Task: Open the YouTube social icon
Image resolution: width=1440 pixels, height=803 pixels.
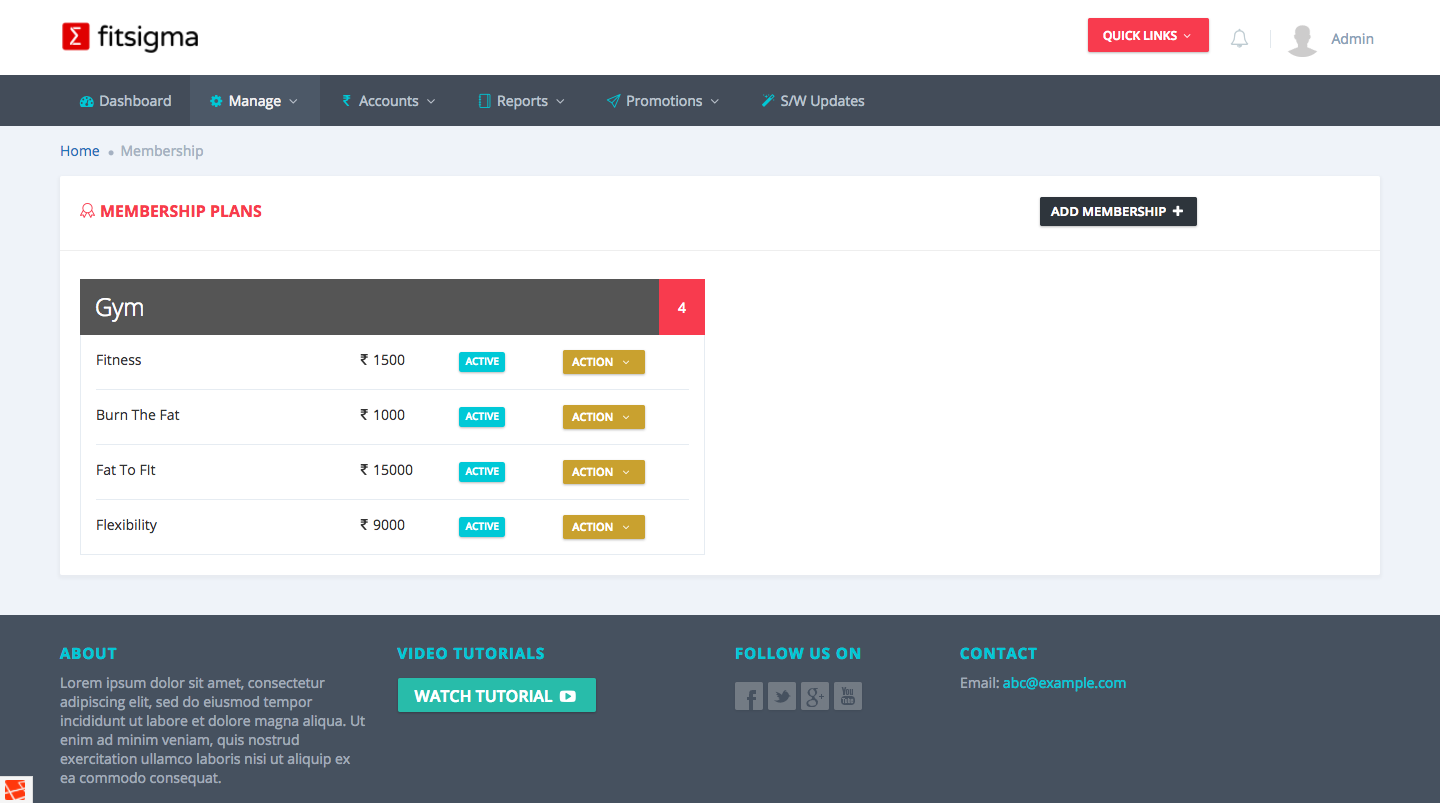Action: (x=848, y=696)
